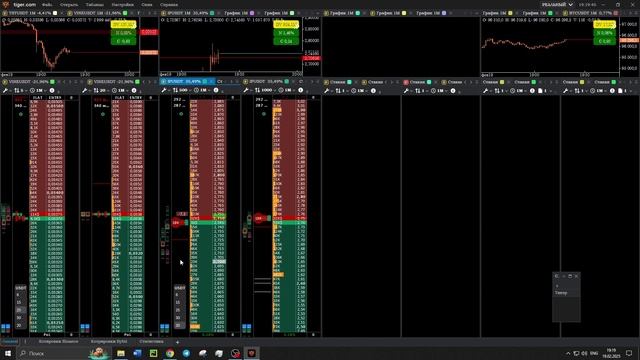Click the teal swatch on IPUSDT 1M chart tab

[212, 13]
